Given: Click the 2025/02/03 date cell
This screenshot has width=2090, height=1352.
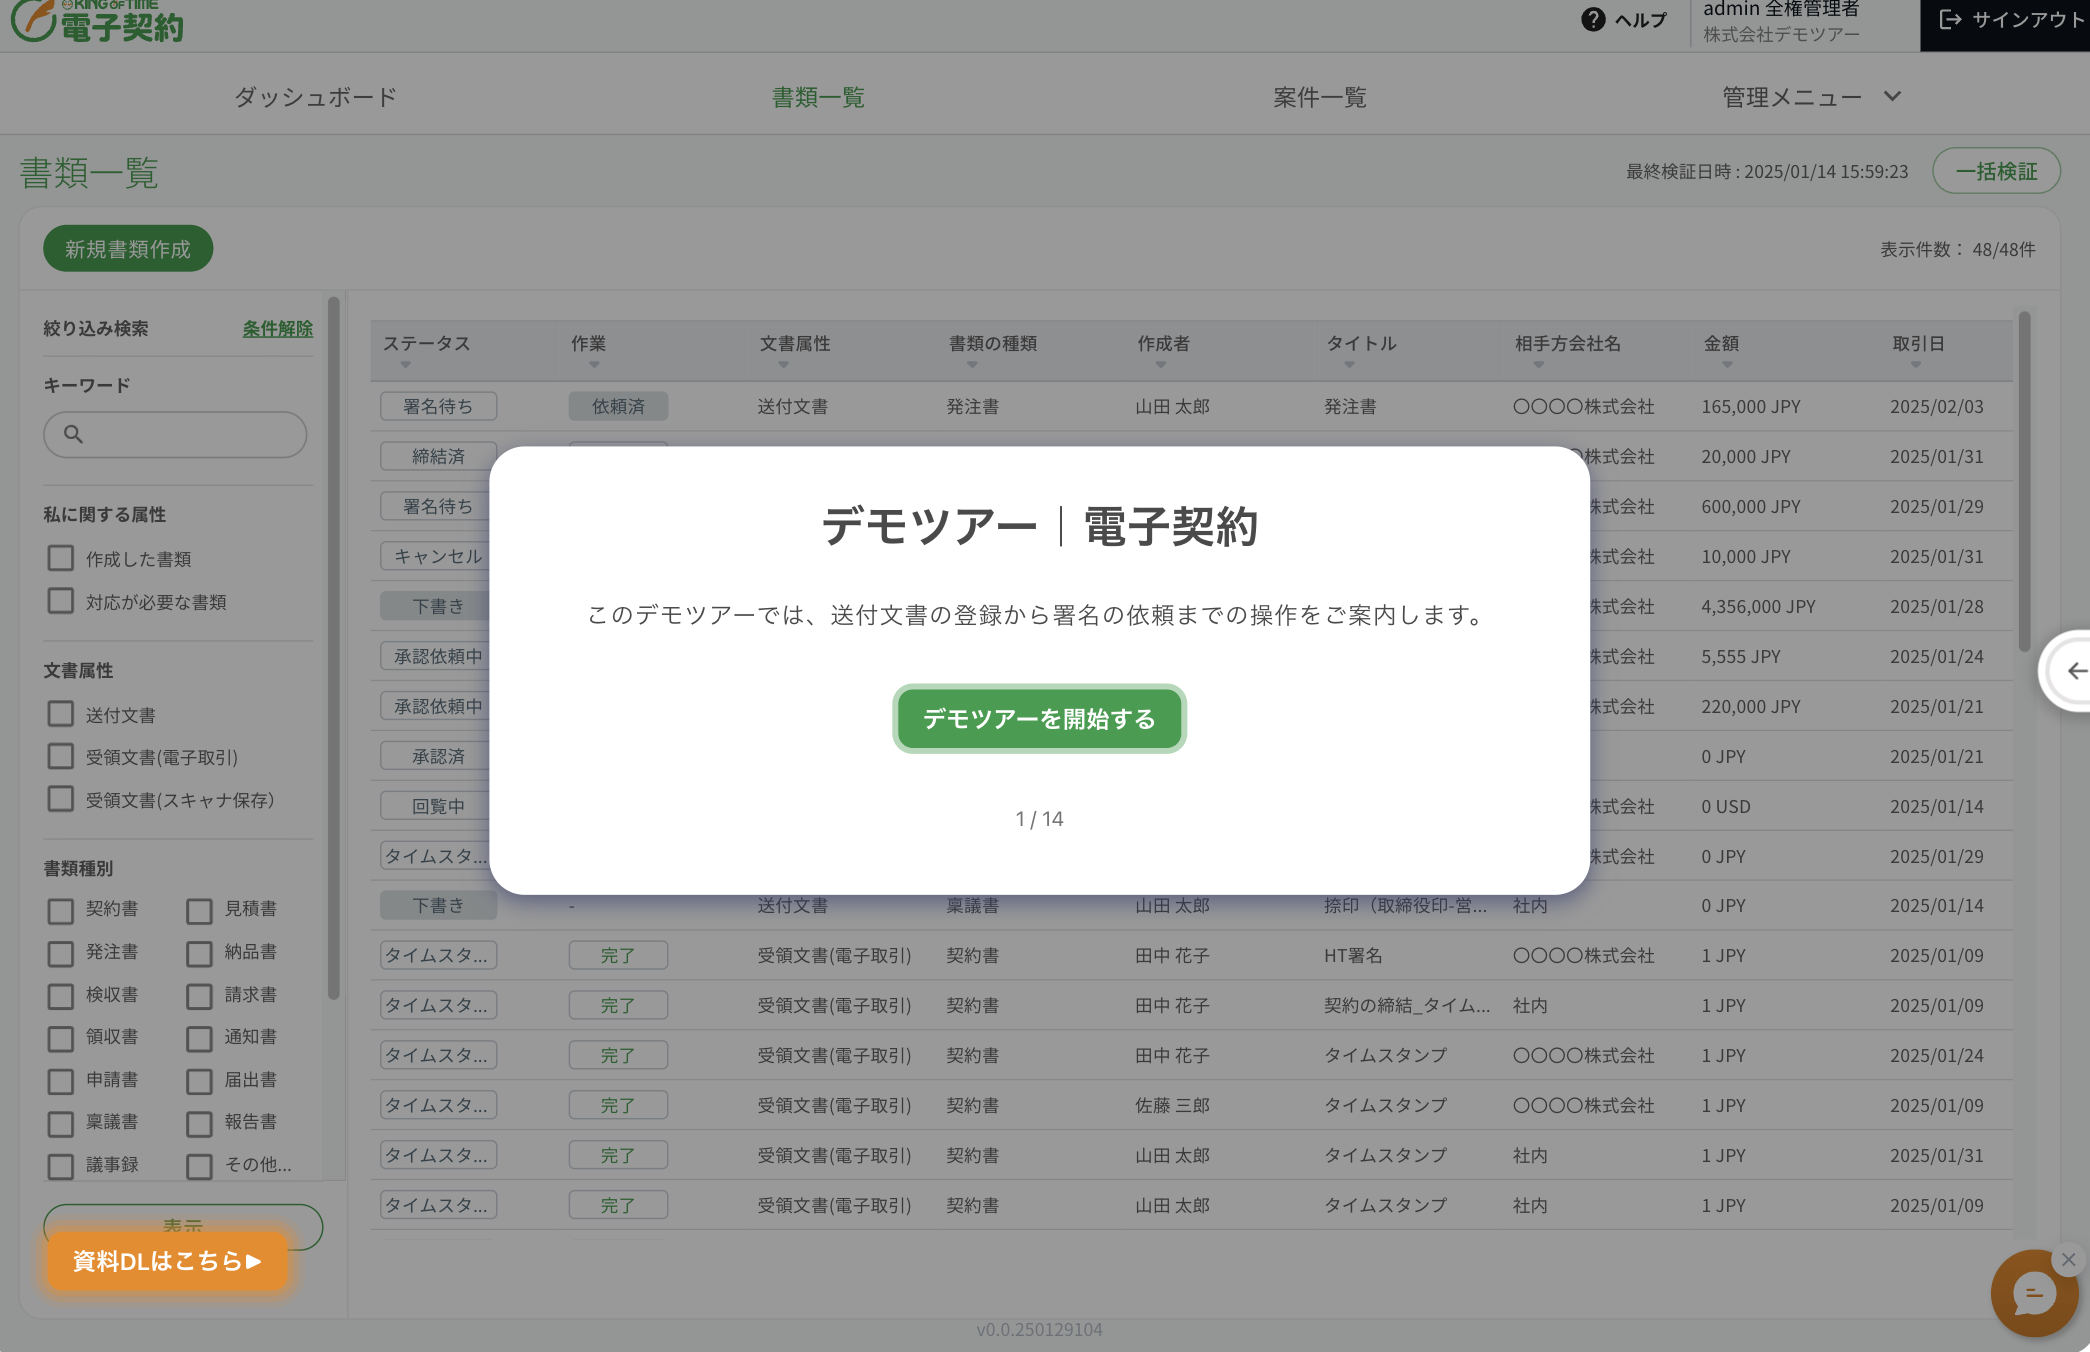Looking at the screenshot, I should click(1936, 406).
